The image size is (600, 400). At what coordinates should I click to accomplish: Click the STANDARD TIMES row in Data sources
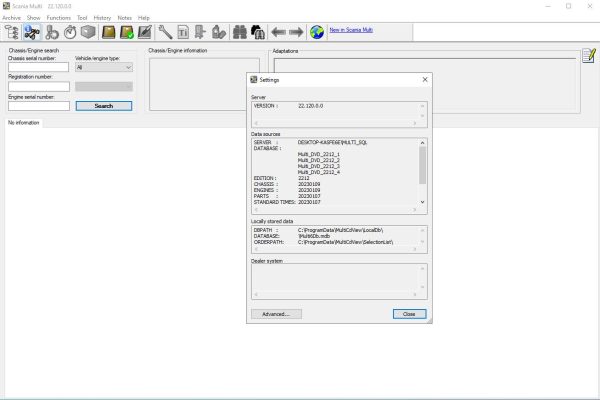point(287,202)
